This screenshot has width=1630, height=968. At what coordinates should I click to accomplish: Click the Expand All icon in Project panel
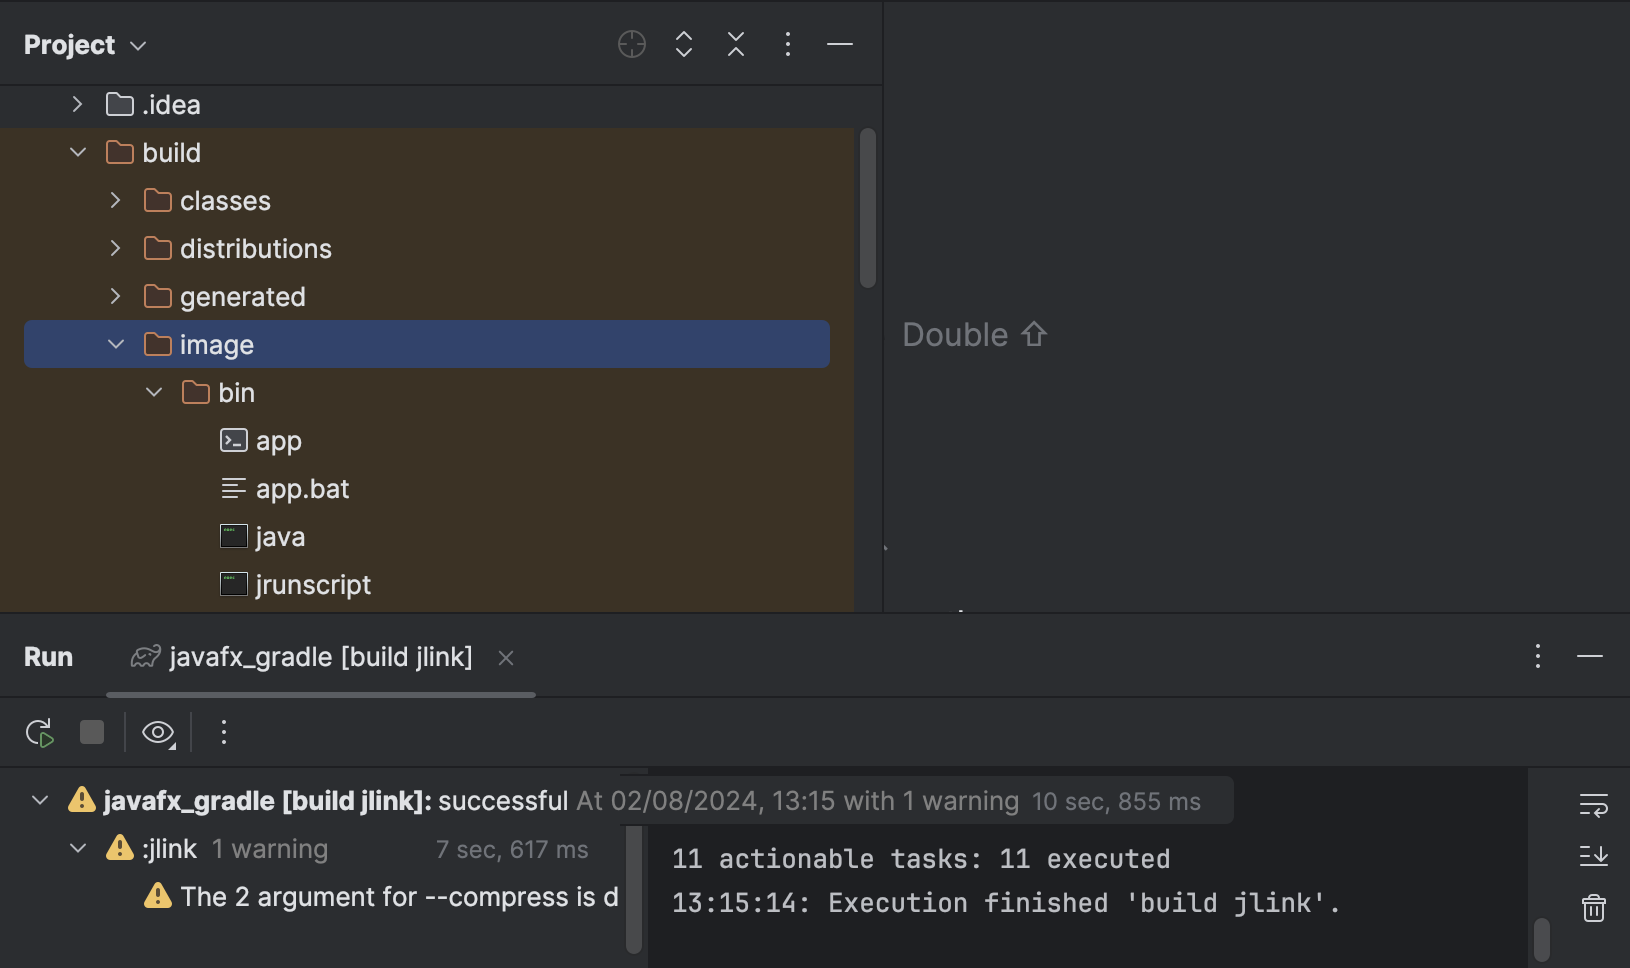click(683, 44)
